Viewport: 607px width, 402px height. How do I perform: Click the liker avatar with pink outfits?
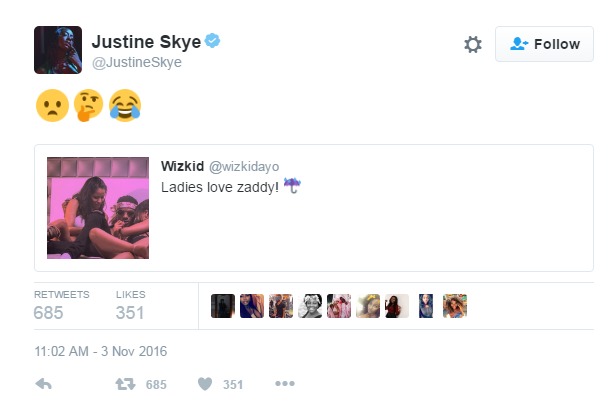pos(339,306)
